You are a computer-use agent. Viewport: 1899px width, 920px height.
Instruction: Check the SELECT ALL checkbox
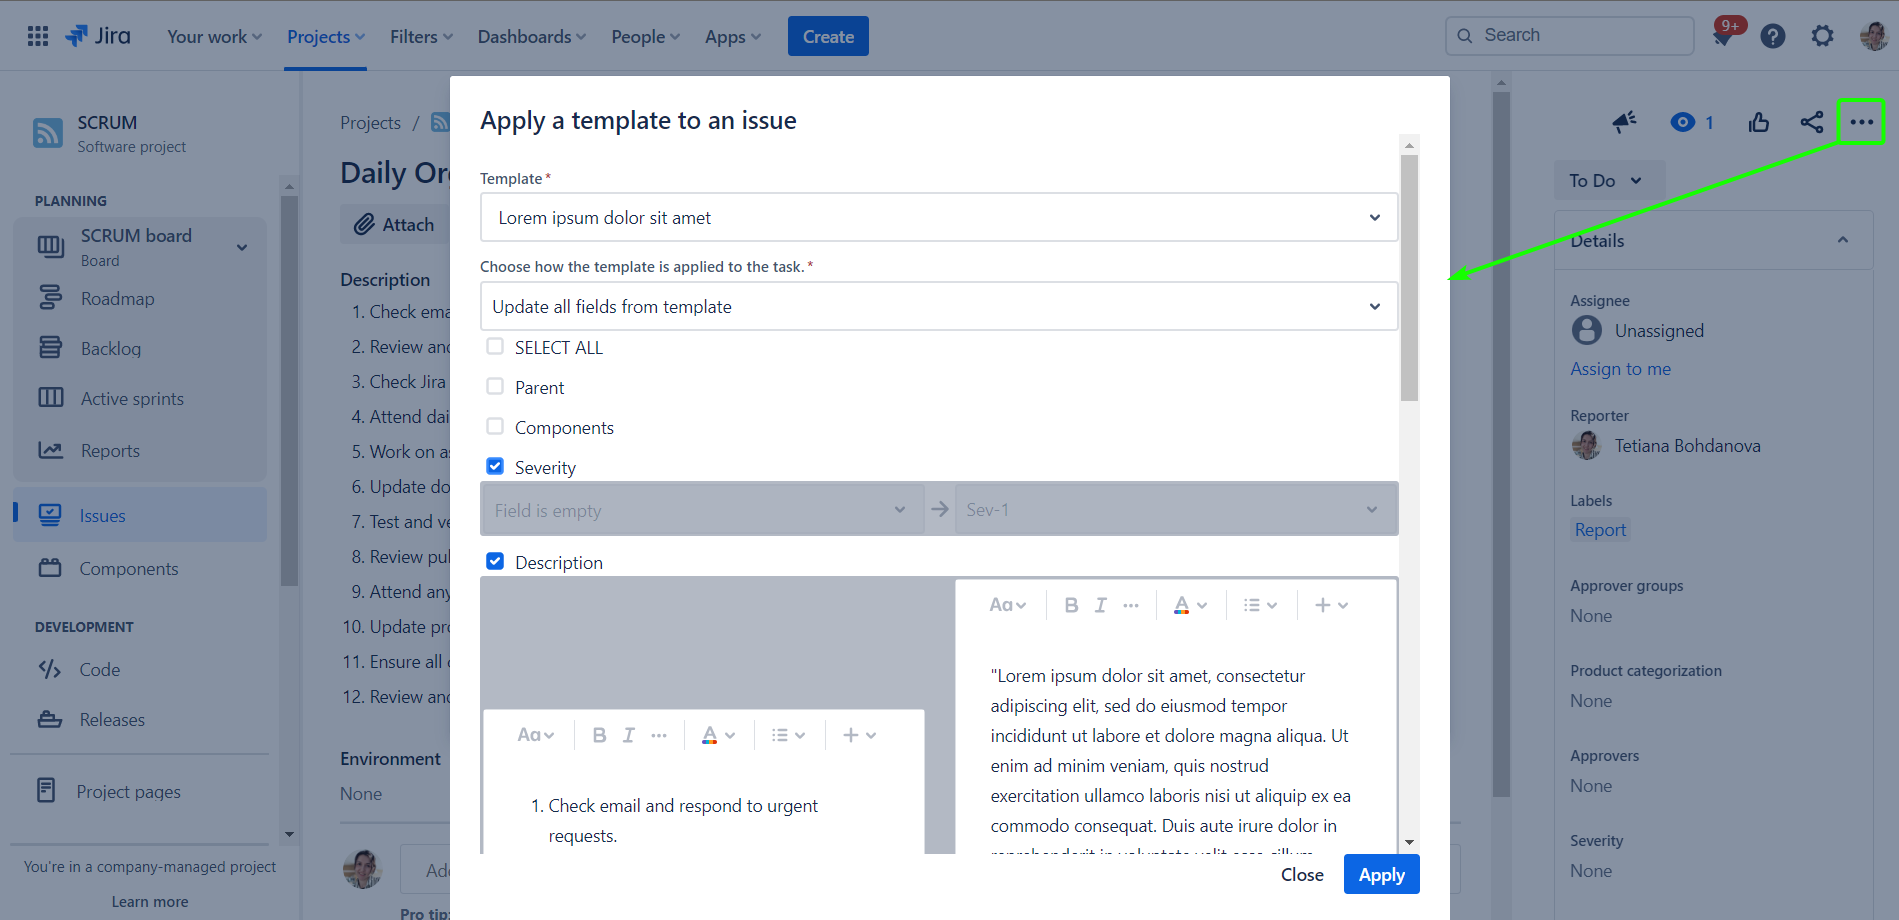[495, 347]
